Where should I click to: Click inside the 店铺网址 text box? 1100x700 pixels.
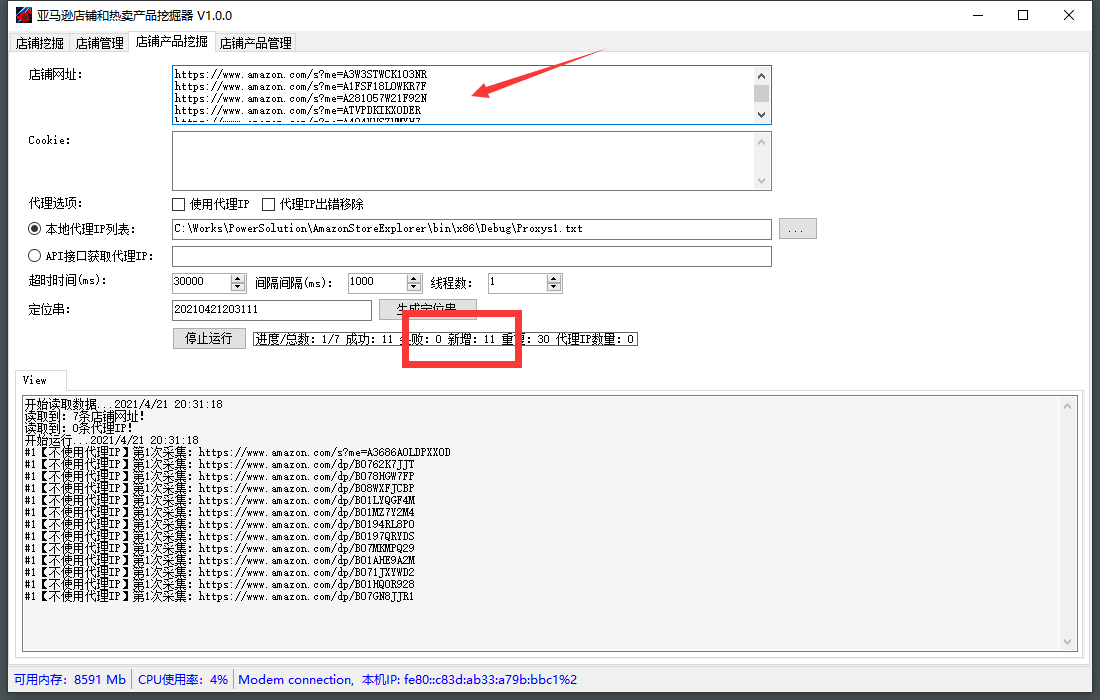tap(463, 95)
